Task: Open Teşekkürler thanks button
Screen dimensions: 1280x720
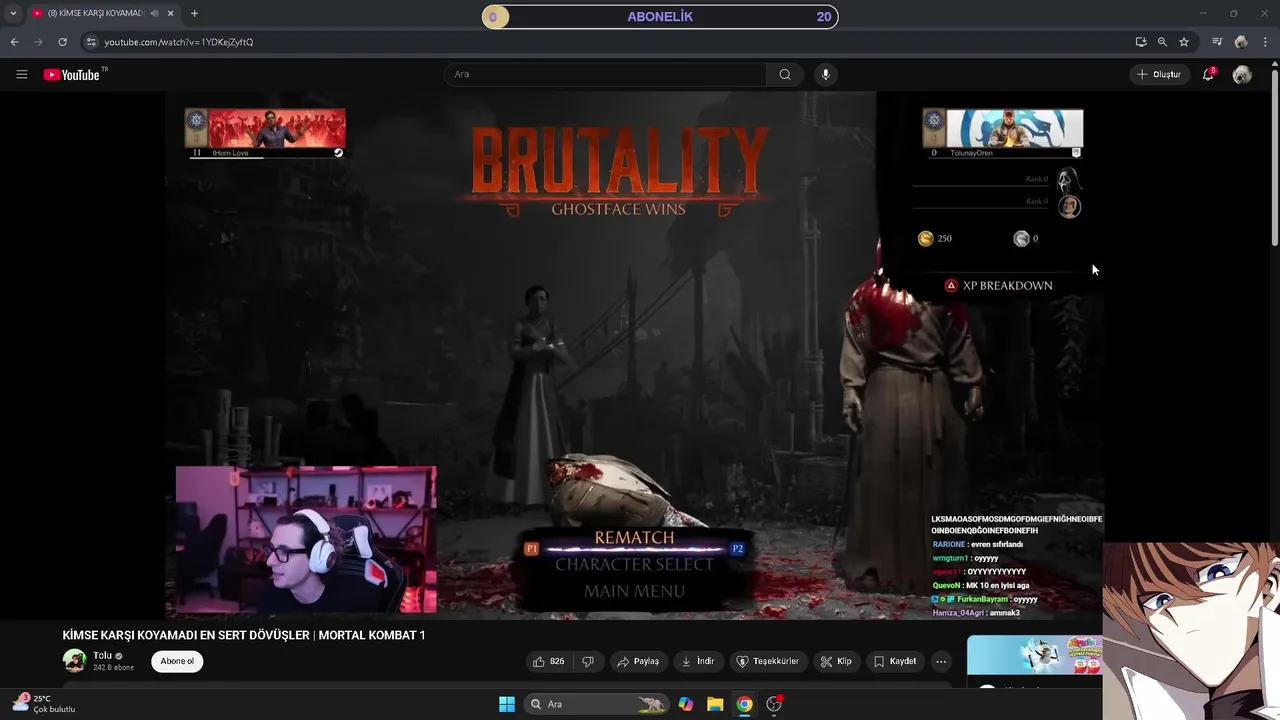Action: click(768, 661)
